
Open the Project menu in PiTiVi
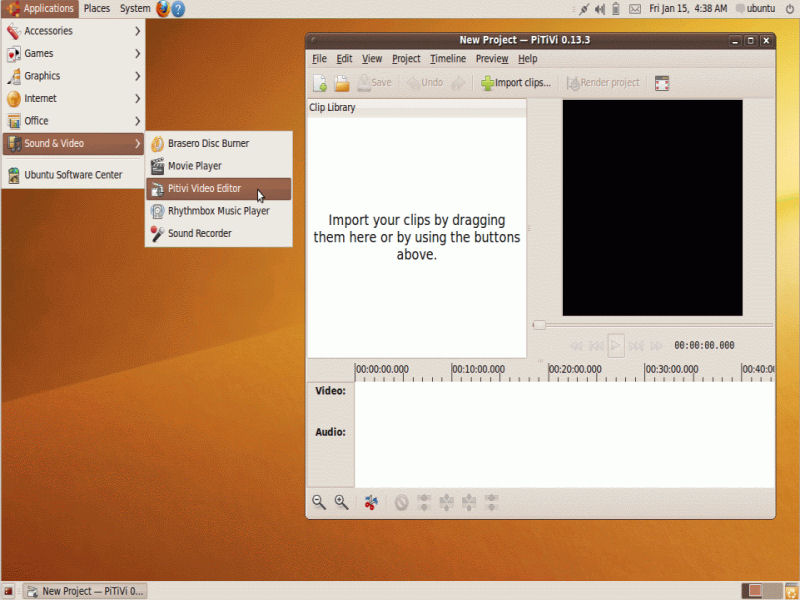click(x=406, y=59)
